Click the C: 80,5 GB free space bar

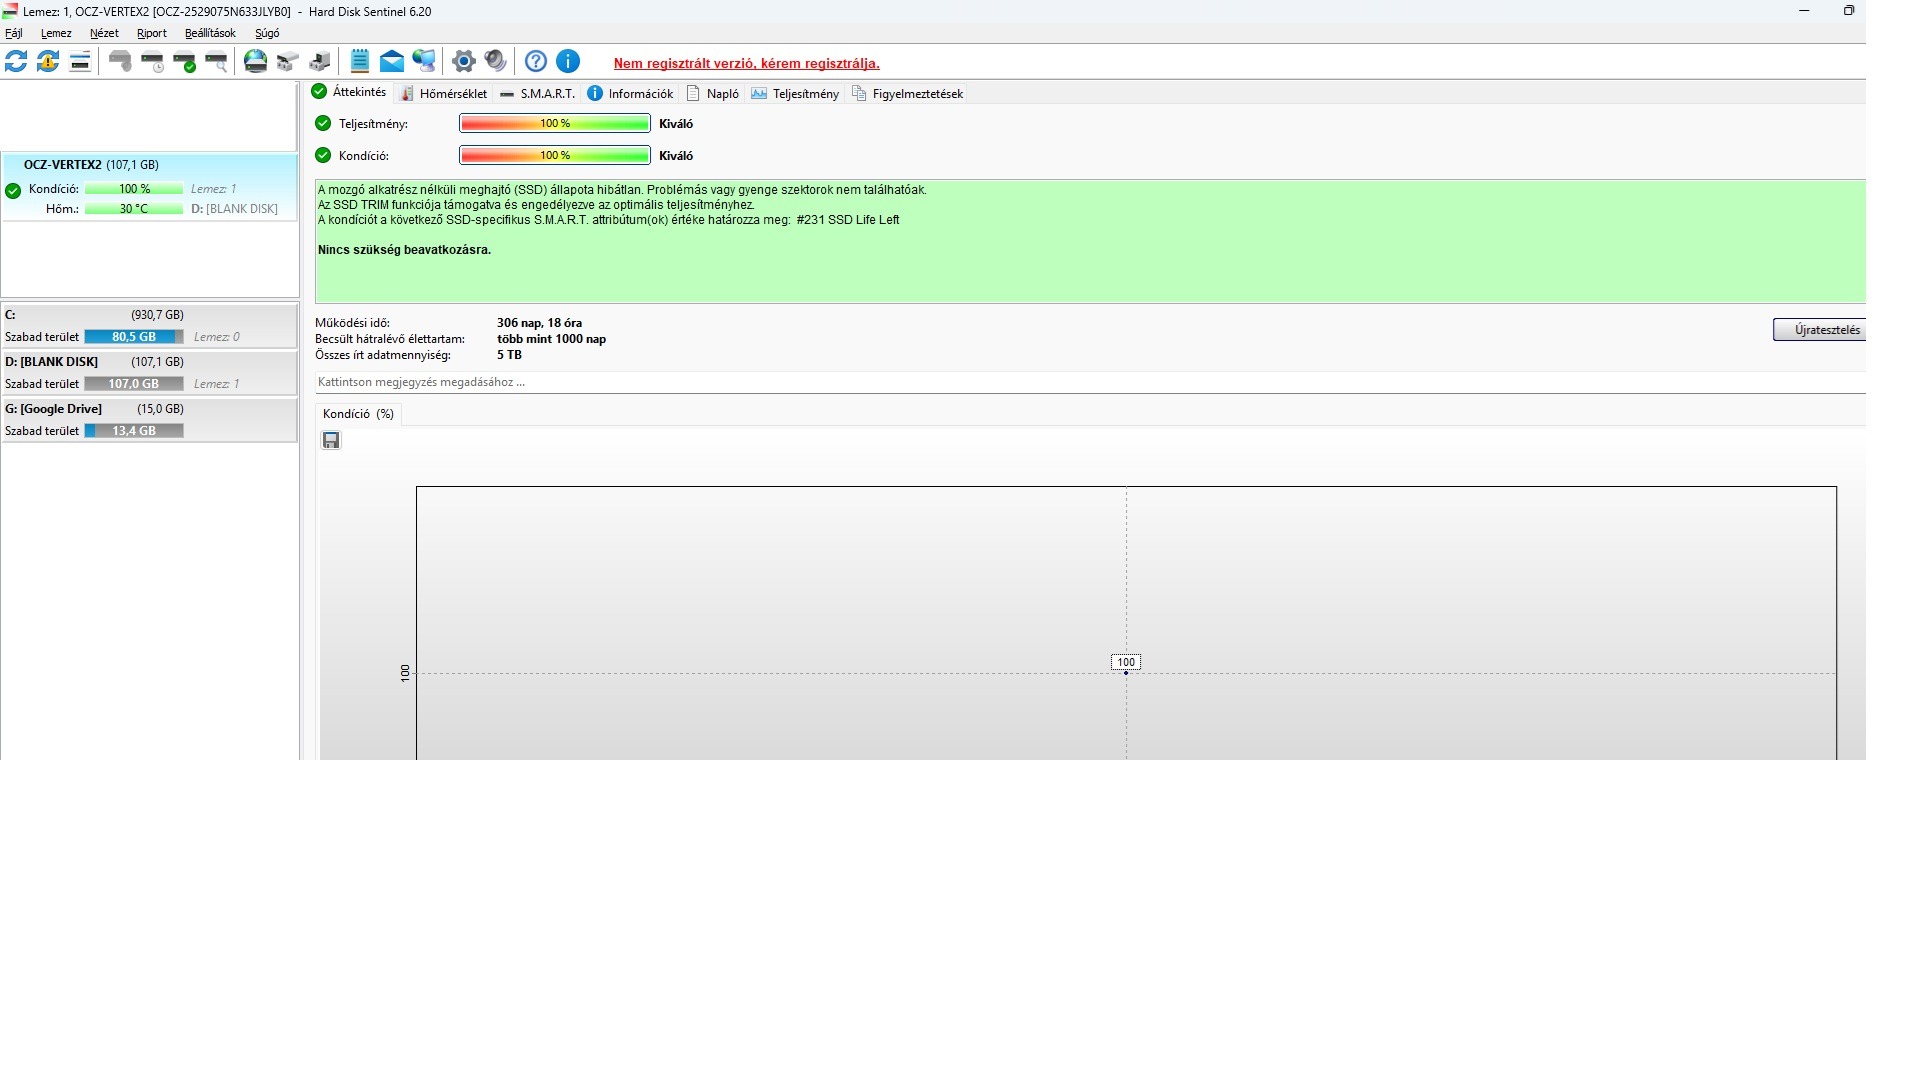tap(134, 337)
